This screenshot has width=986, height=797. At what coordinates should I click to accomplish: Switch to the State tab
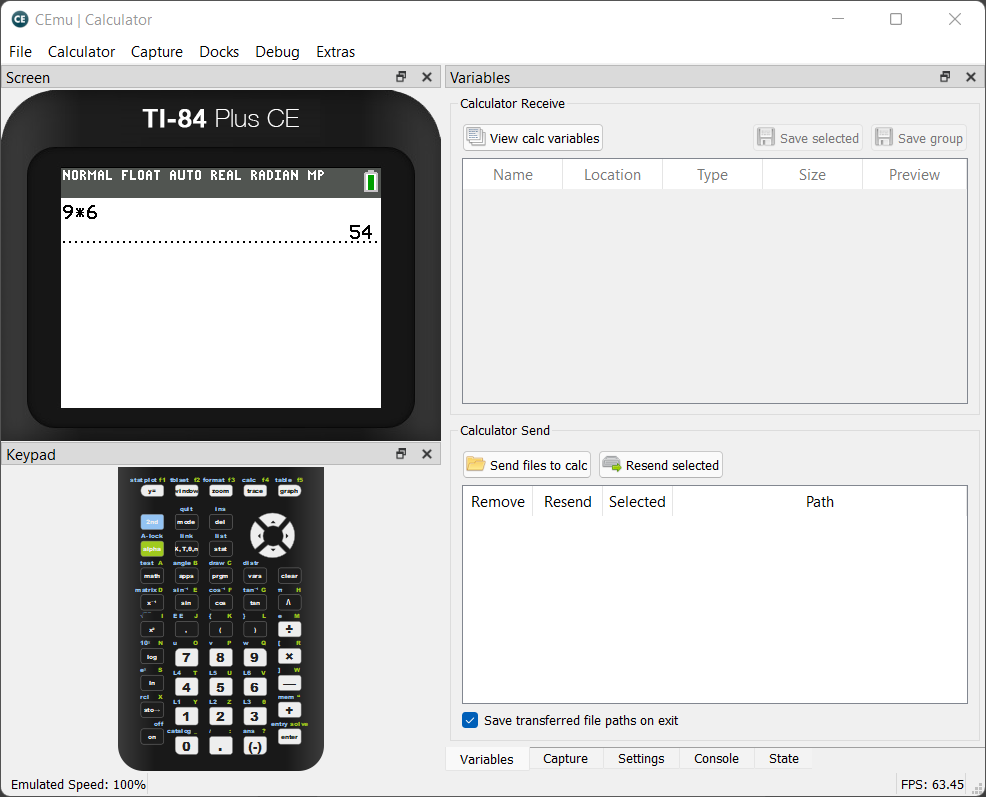tap(784, 759)
